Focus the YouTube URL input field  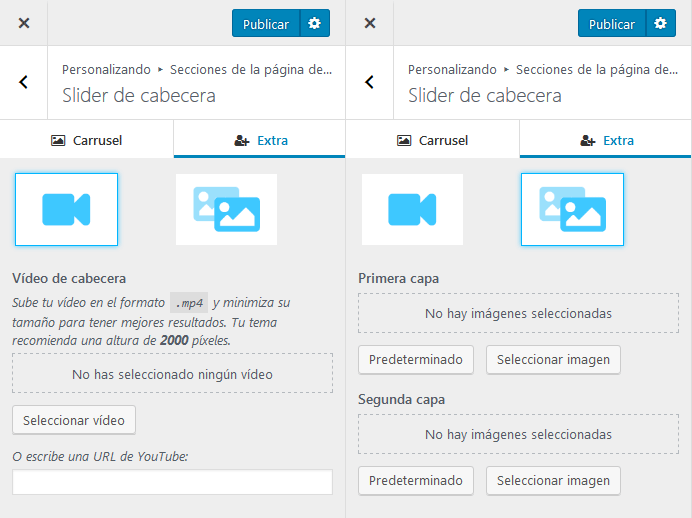(172, 482)
